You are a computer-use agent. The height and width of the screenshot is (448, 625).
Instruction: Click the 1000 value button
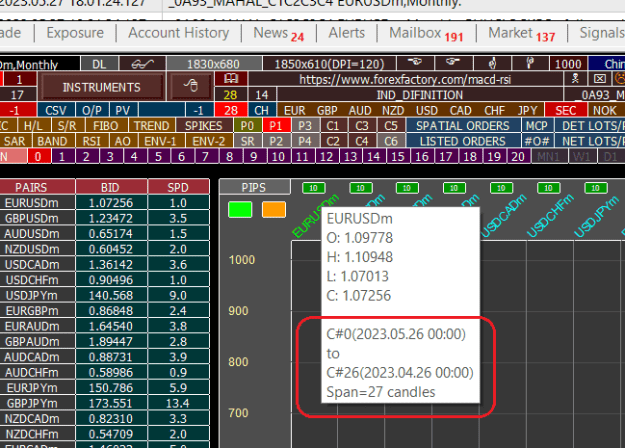(568, 64)
